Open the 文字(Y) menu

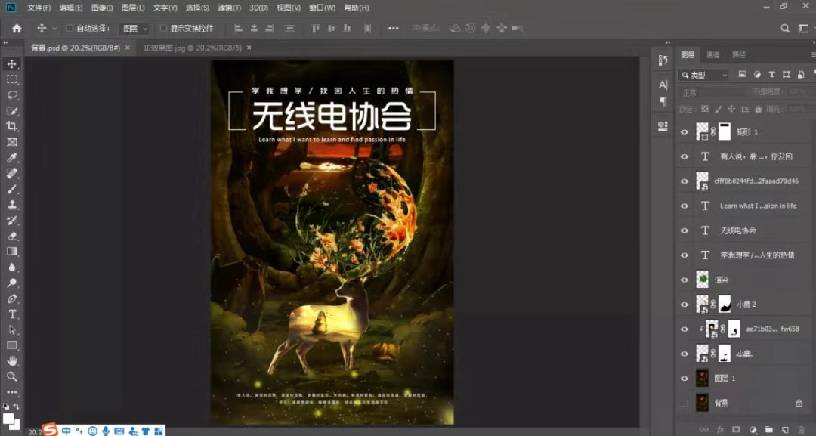pos(165,8)
